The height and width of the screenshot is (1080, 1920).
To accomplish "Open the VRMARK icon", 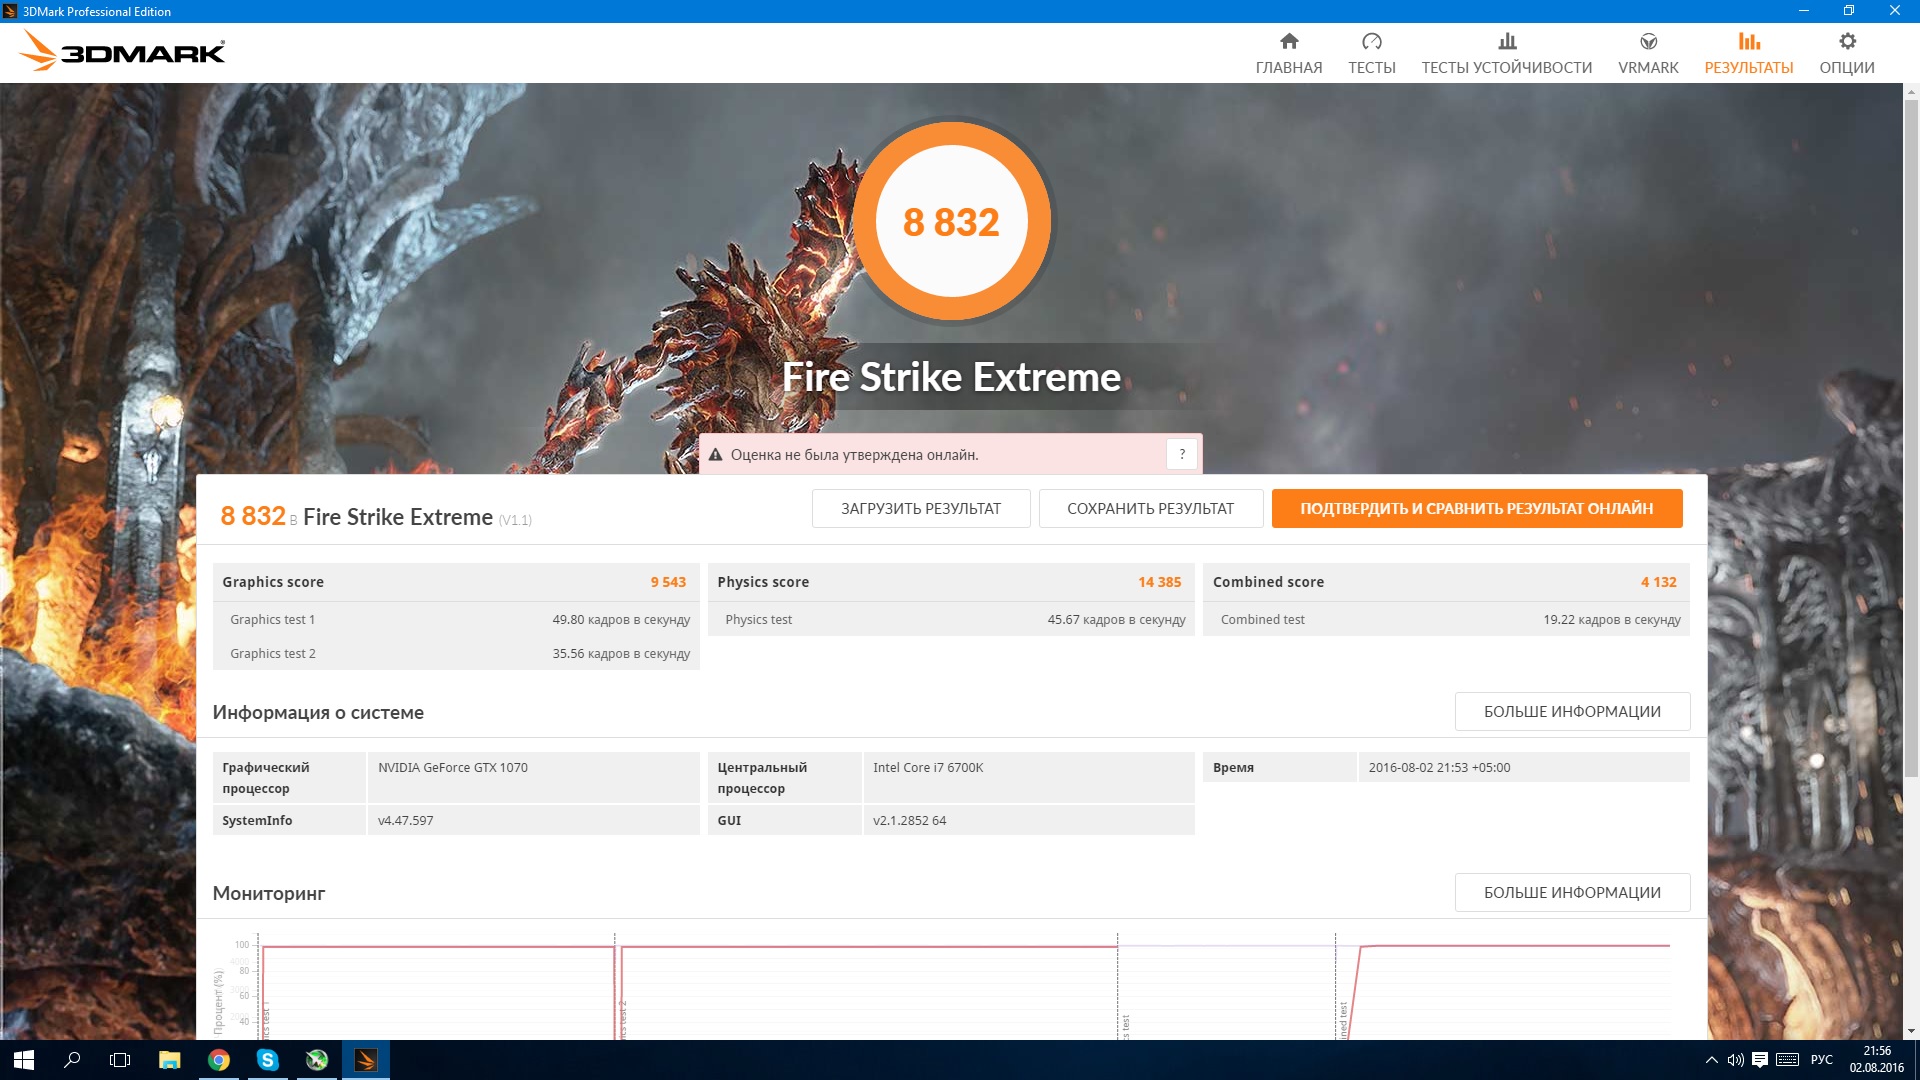I will [x=1648, y=42].
